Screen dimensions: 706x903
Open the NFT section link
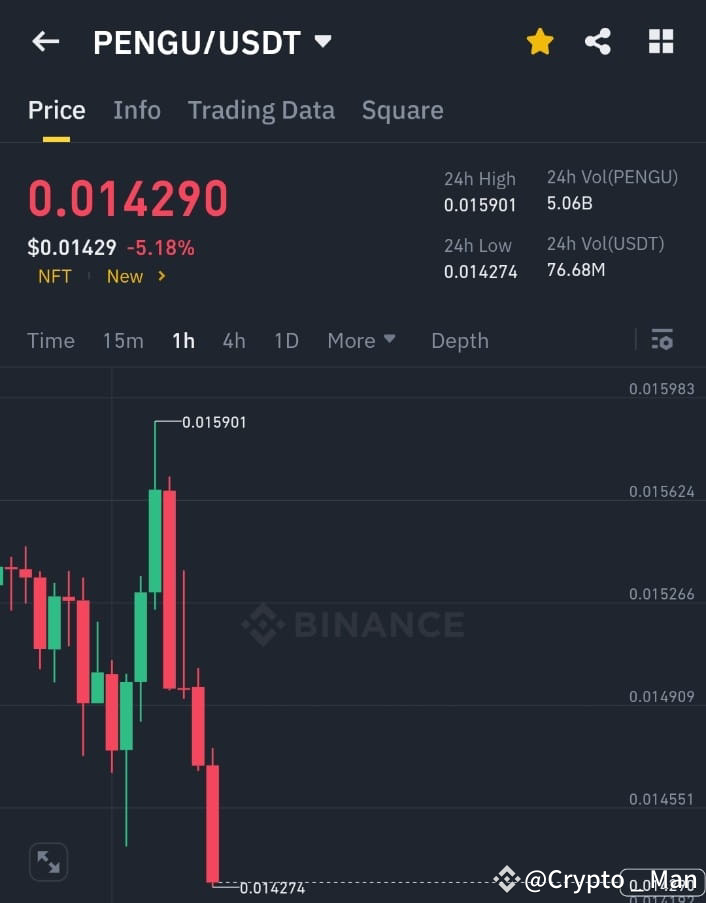[55, 276]
